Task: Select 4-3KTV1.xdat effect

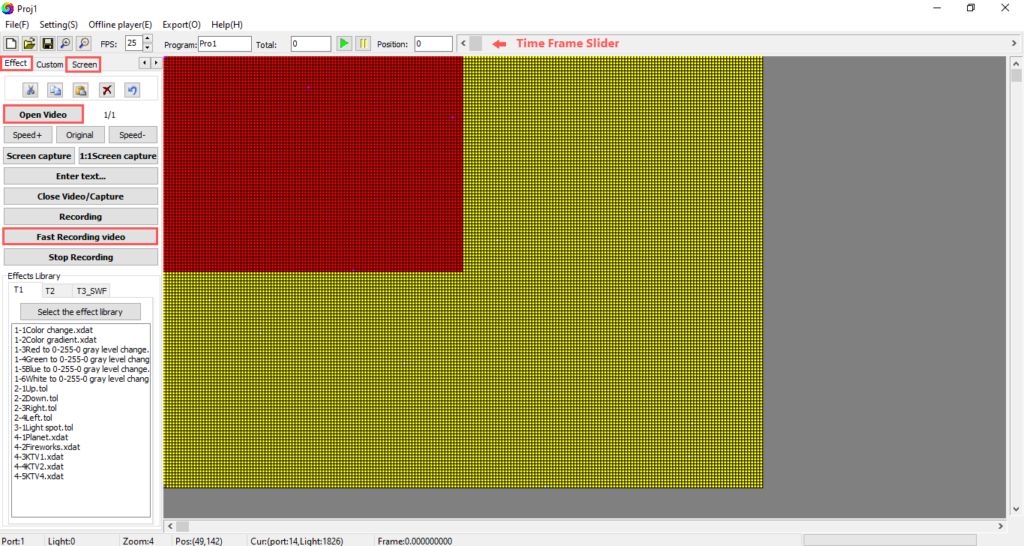Action: point(39,457)
